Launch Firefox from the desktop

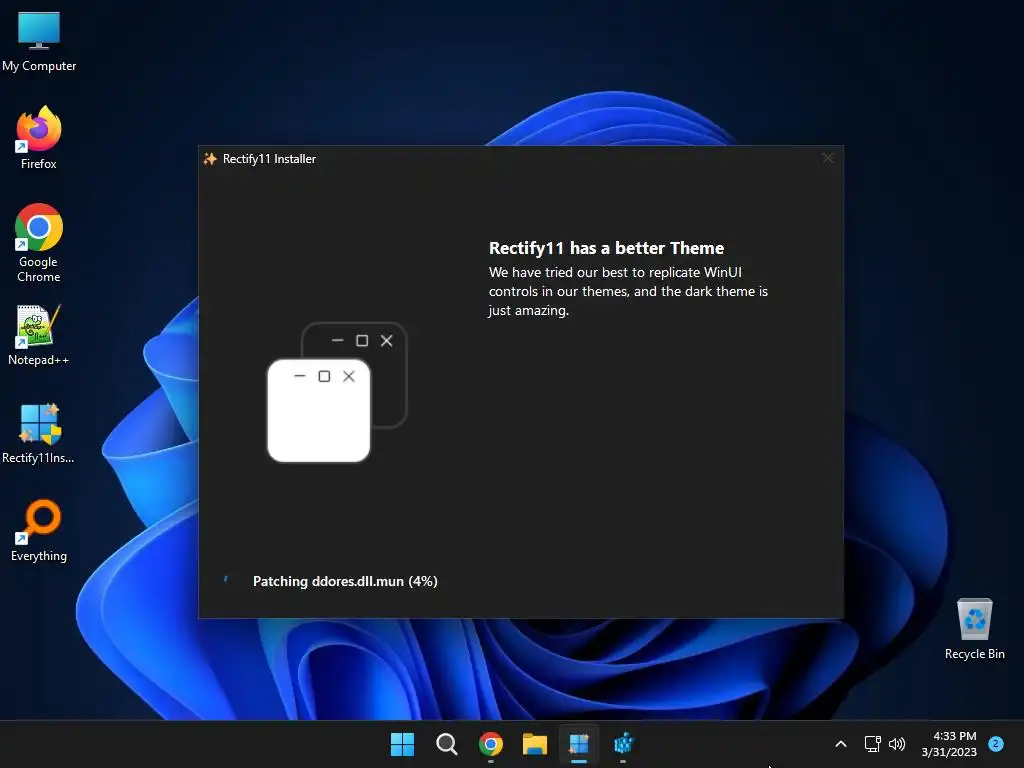[x=39, y=138]
